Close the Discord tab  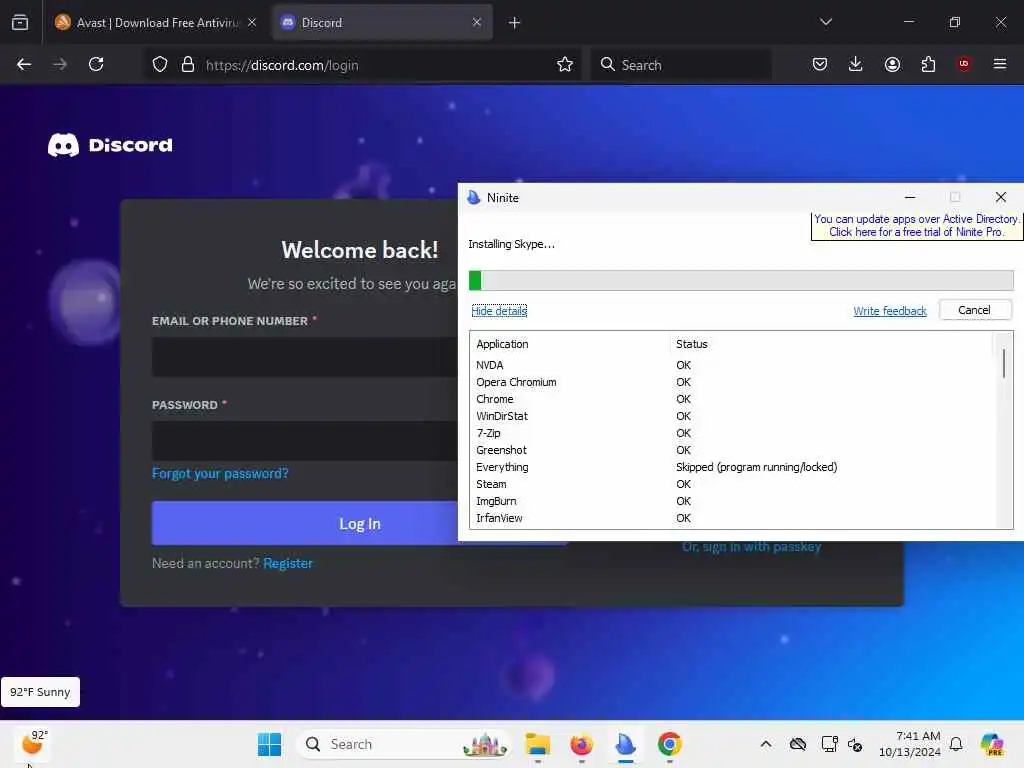point(477,22)
